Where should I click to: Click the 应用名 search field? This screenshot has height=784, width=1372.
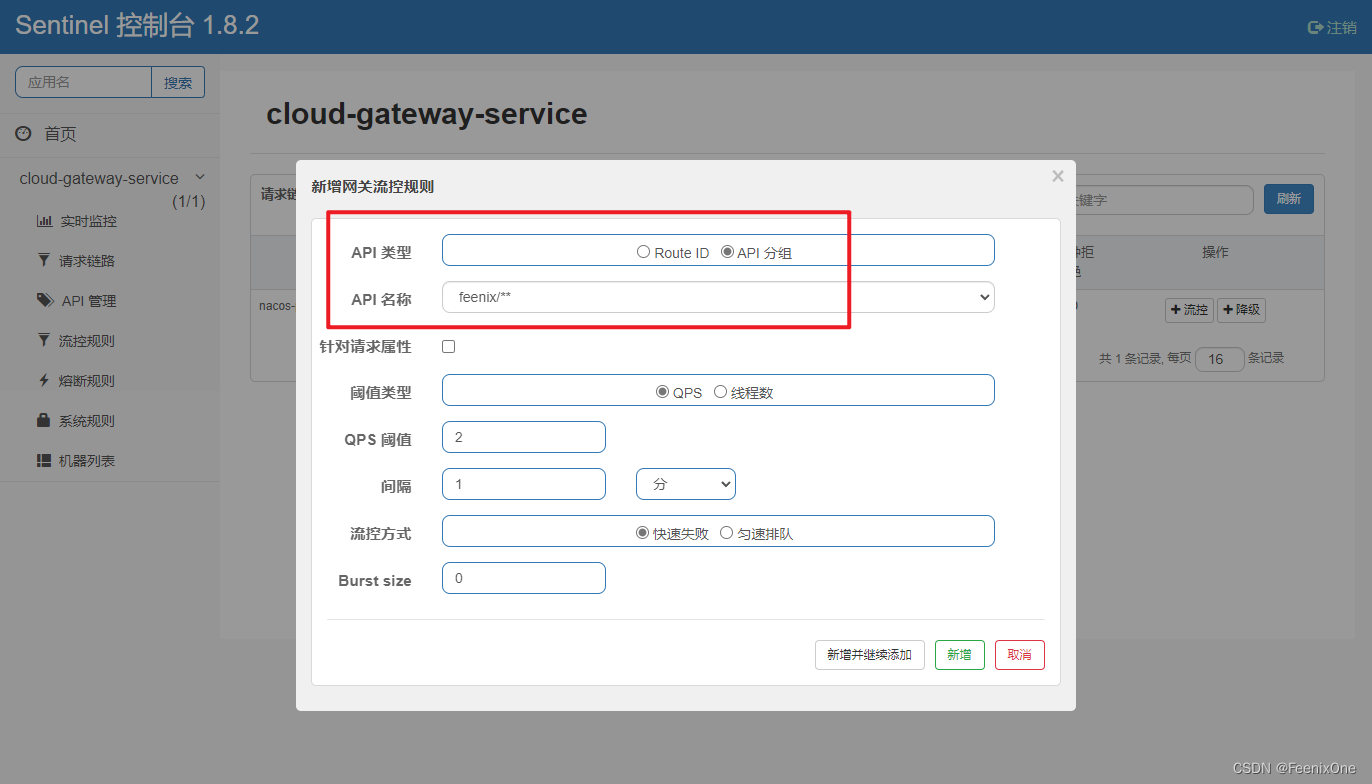tap(83, 82)
